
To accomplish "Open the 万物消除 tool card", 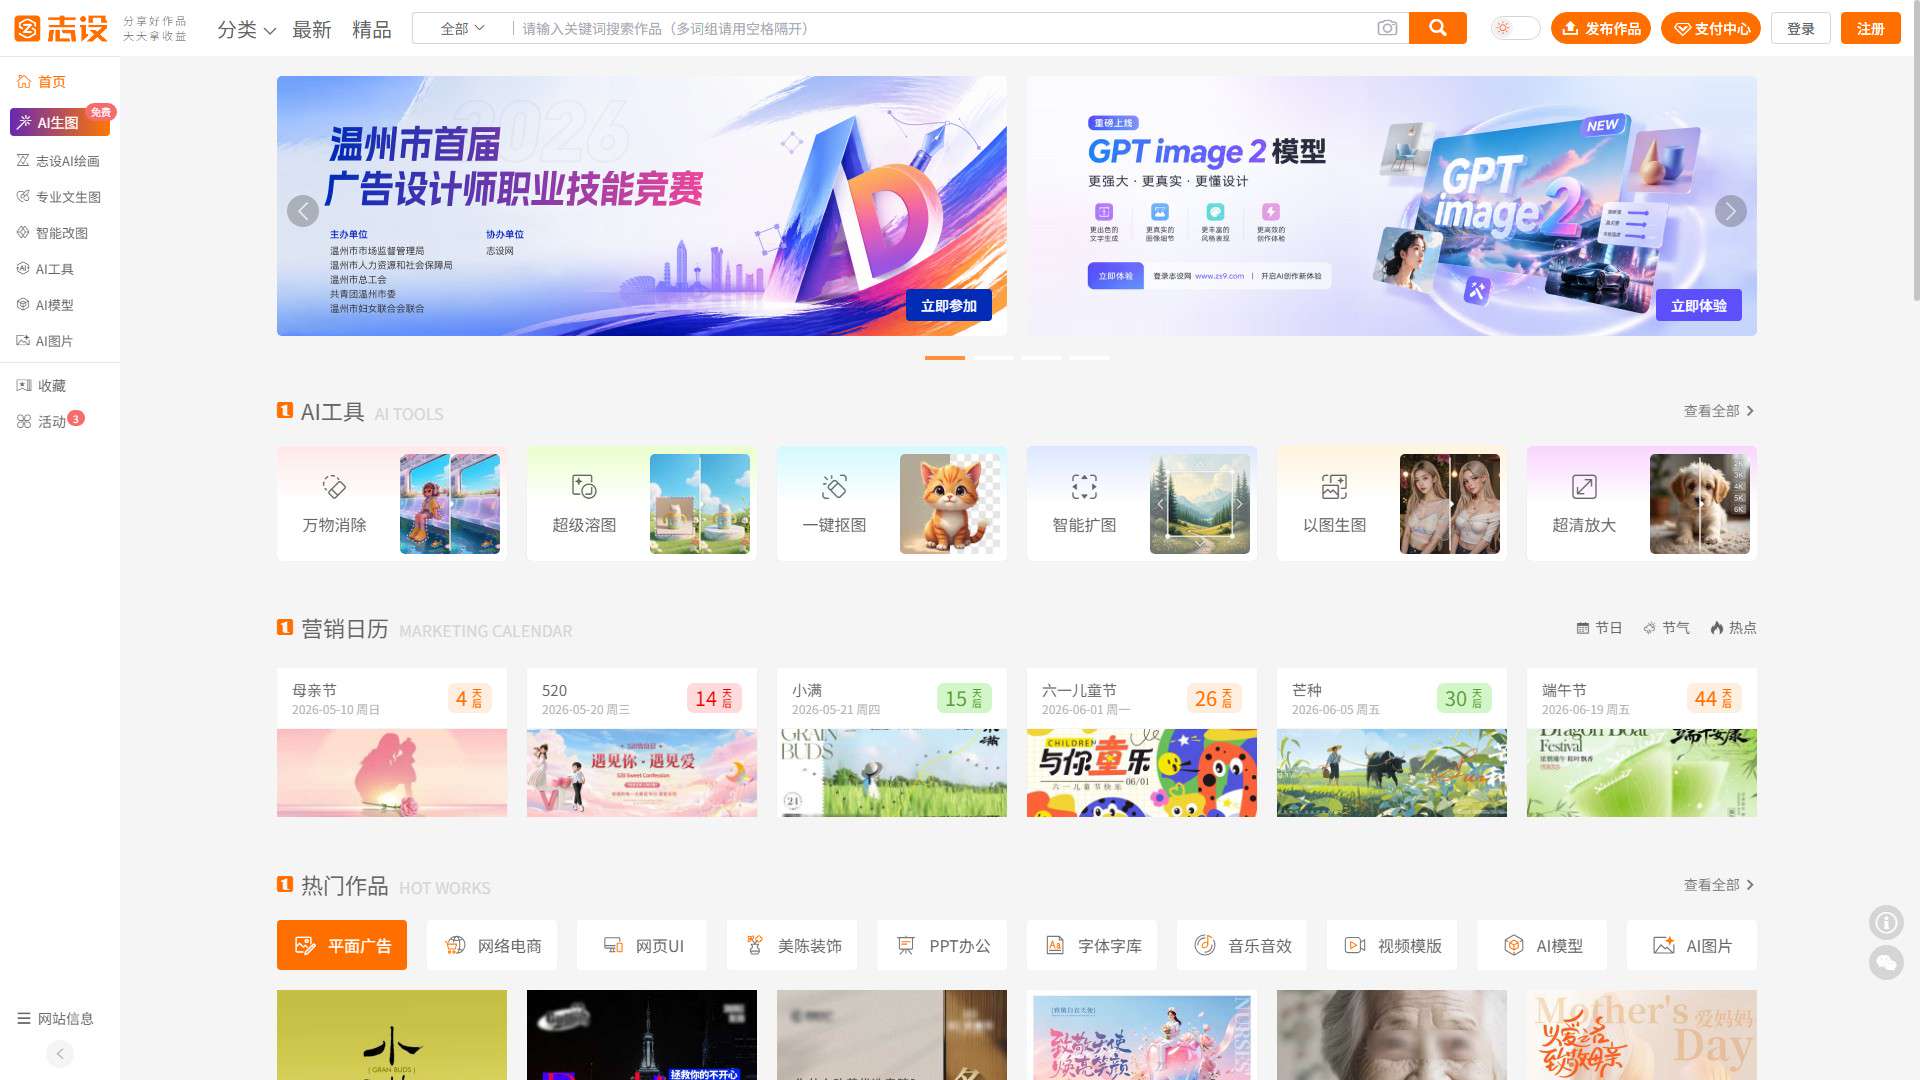I will [x=392, y=504].
